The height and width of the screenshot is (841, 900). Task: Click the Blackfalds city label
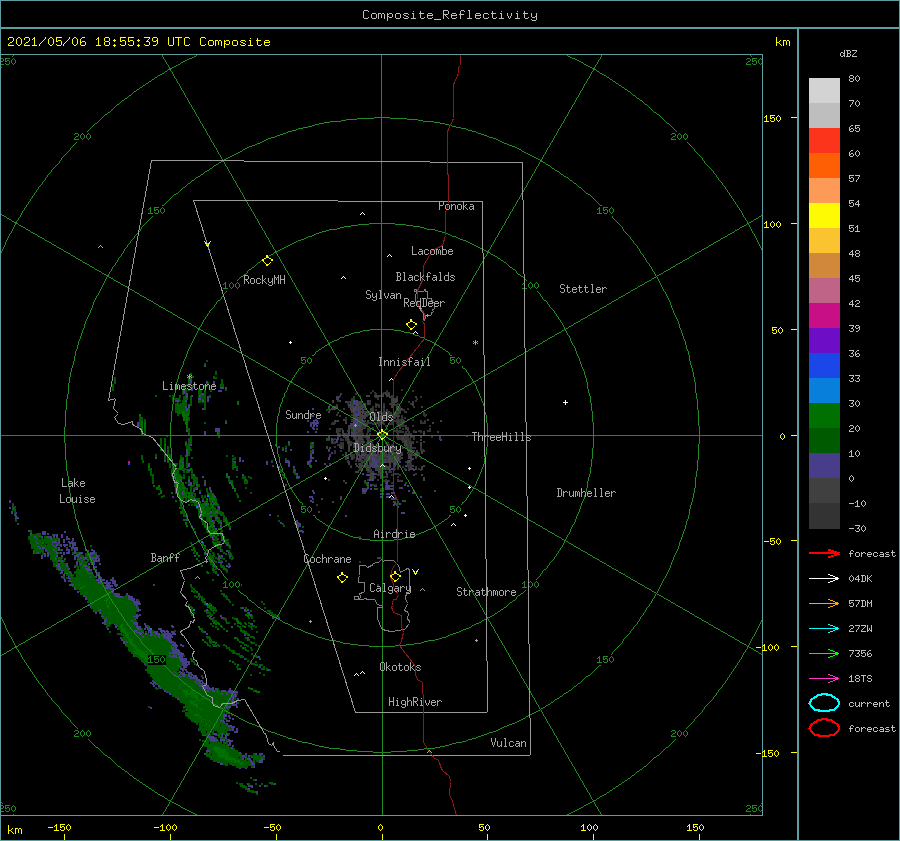point(425,277)
